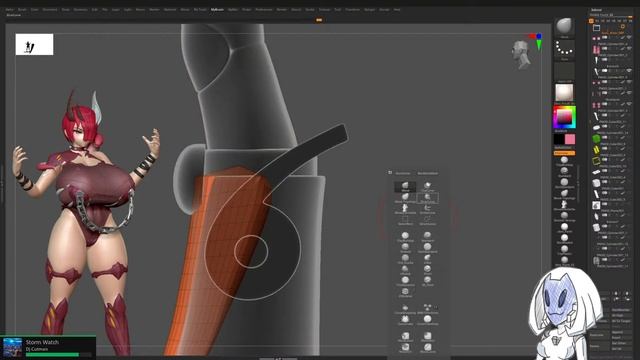This screenshot has height=360, width=640.
Task: Toggle the pill switch on the solid yellow subtool row
Action: (x=605, y=149)
